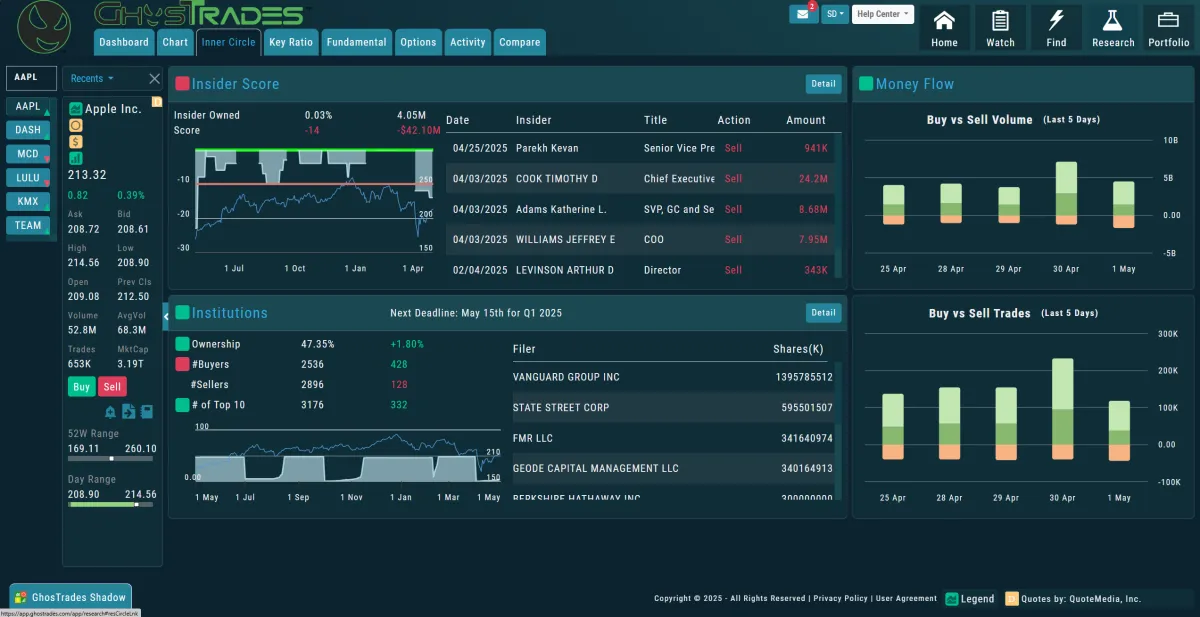Click the QuoteMedia quotes icon
The image size is (1200, 617).
tap(1011, 599)
